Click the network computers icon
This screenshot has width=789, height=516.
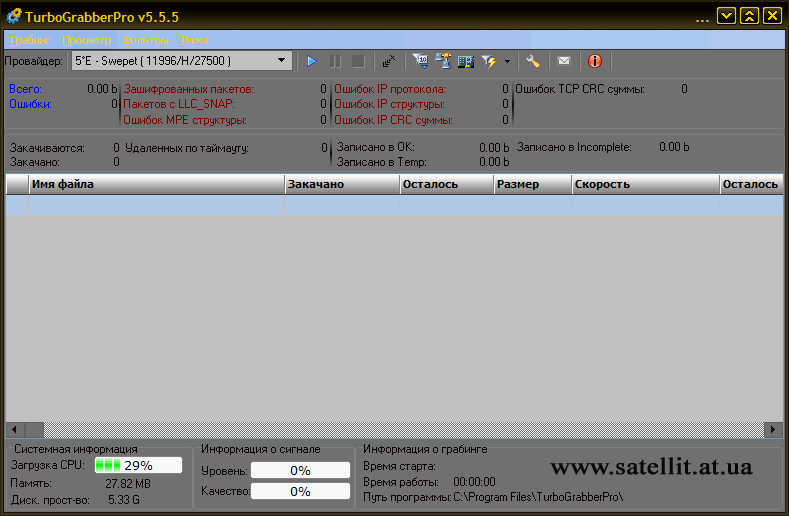point(443,61)
